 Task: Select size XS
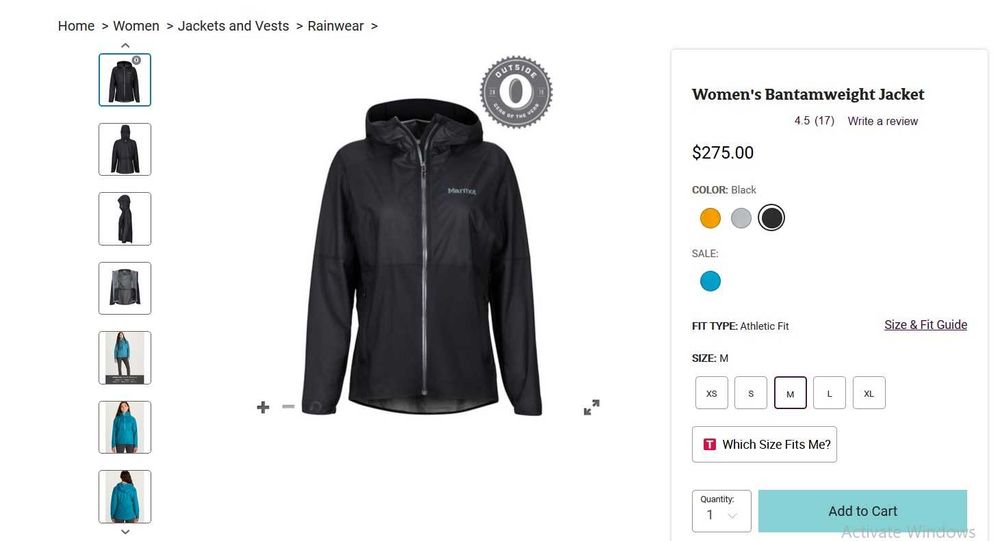pyautogui.click(x=711, y=393)
